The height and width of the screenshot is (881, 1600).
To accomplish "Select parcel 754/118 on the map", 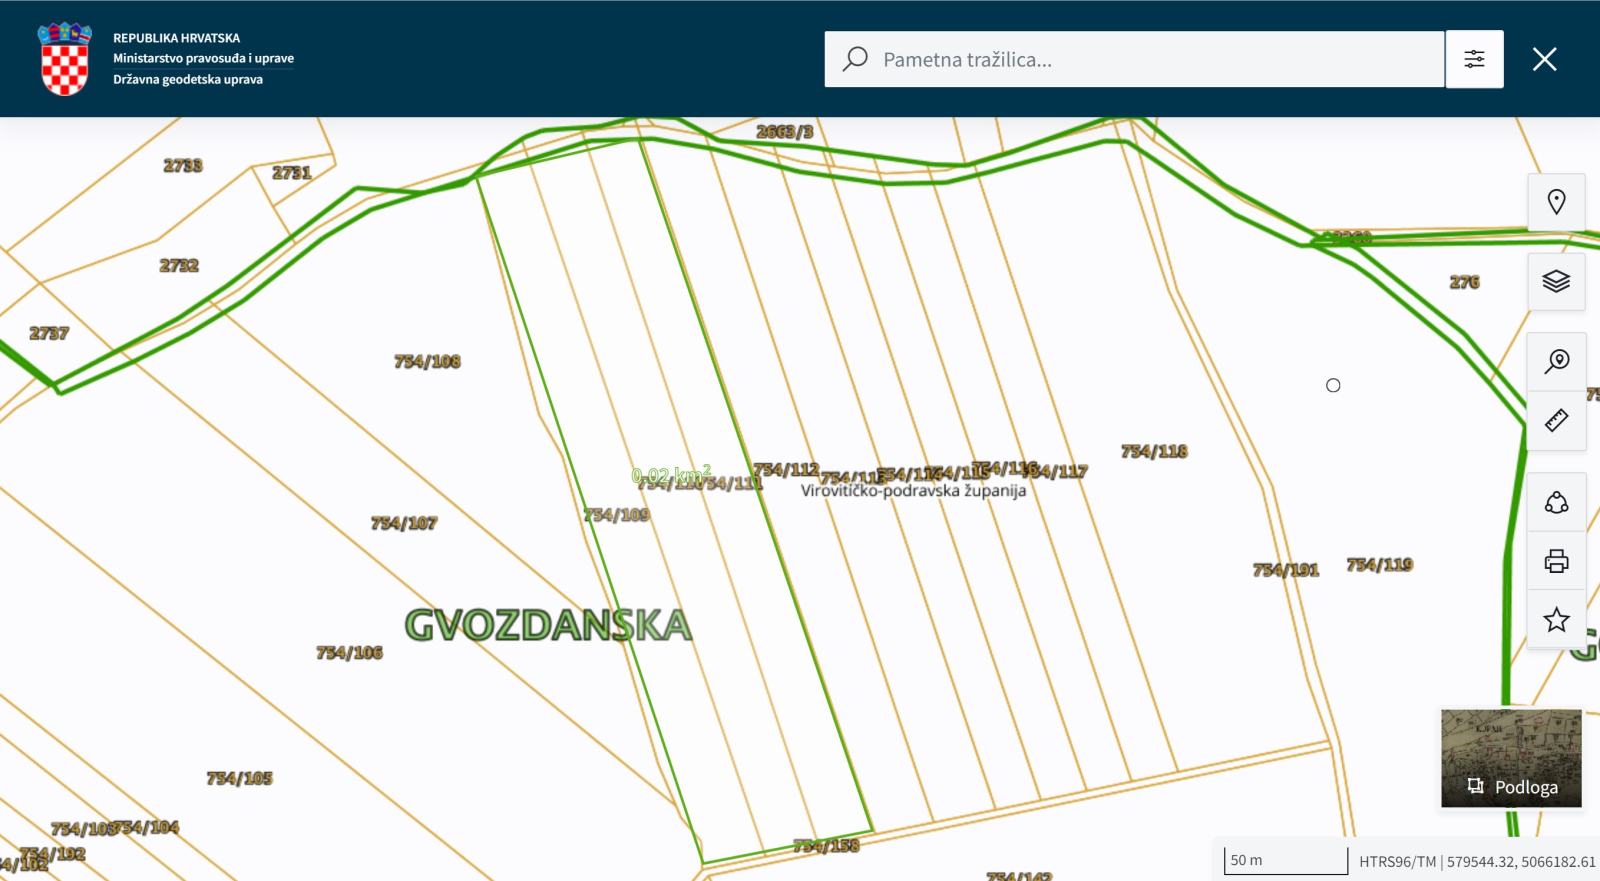I will pos(1154,452).
